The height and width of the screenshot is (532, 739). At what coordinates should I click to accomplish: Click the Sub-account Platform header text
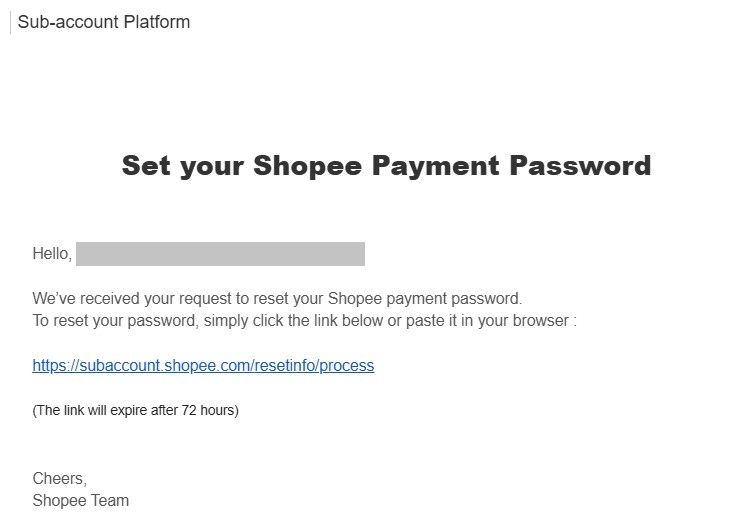tap(104, 22)
